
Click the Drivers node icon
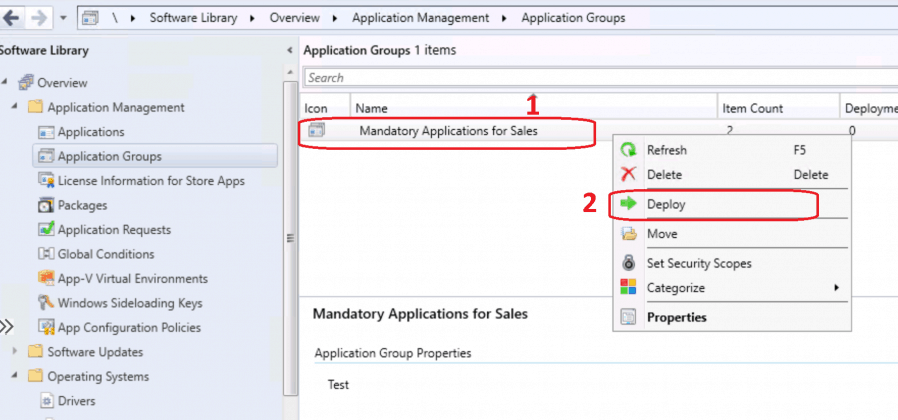click(x=46, y=401)
